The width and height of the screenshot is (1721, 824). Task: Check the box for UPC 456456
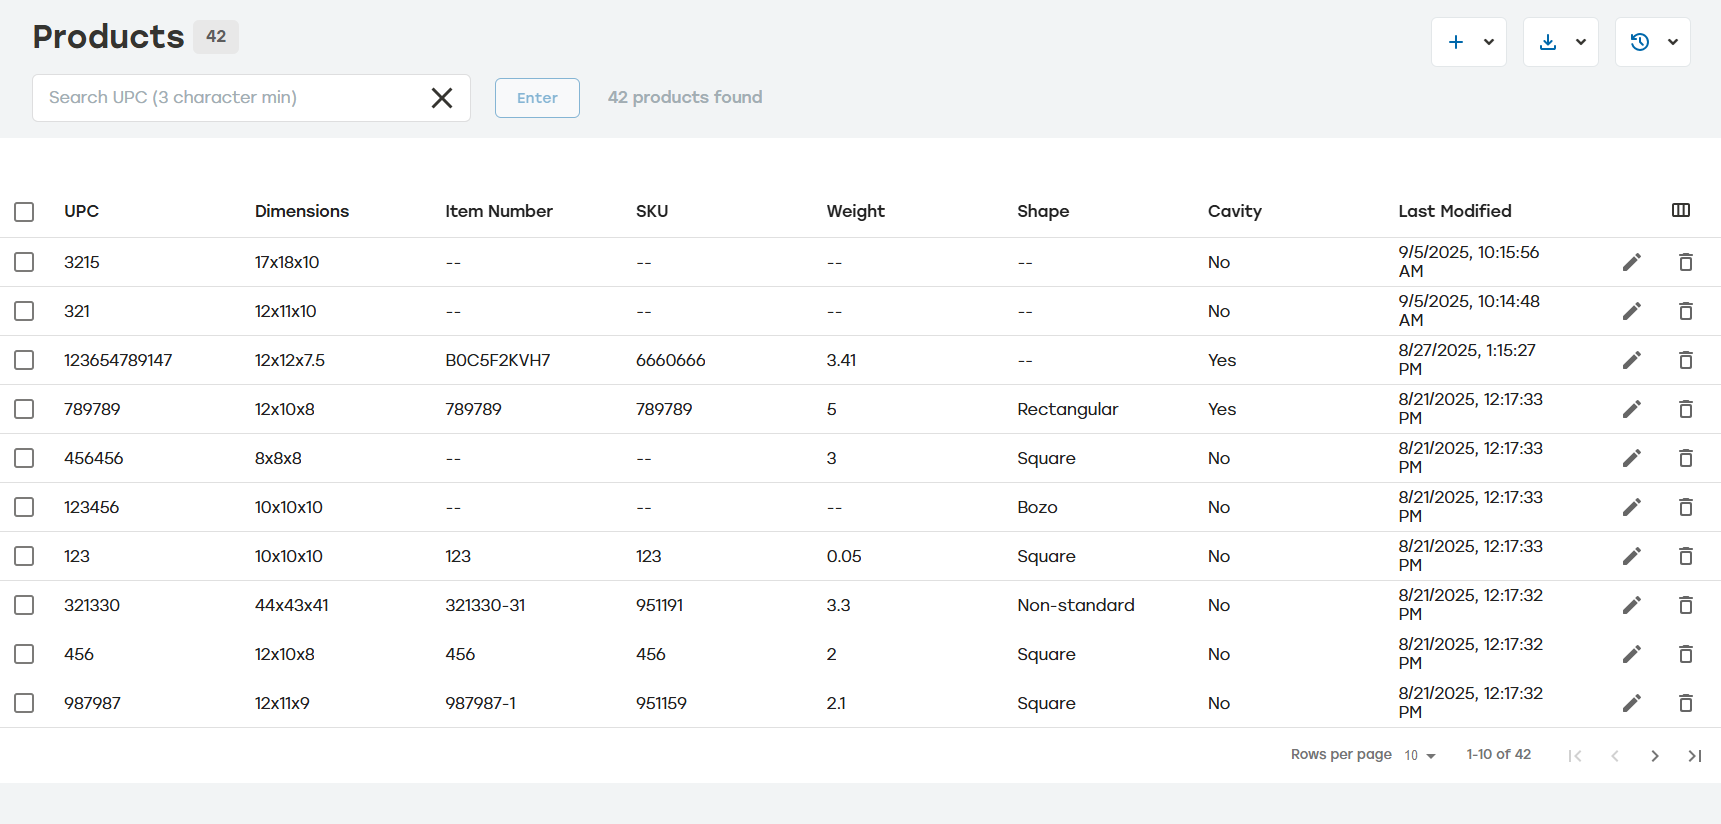(x=24, y=458)
